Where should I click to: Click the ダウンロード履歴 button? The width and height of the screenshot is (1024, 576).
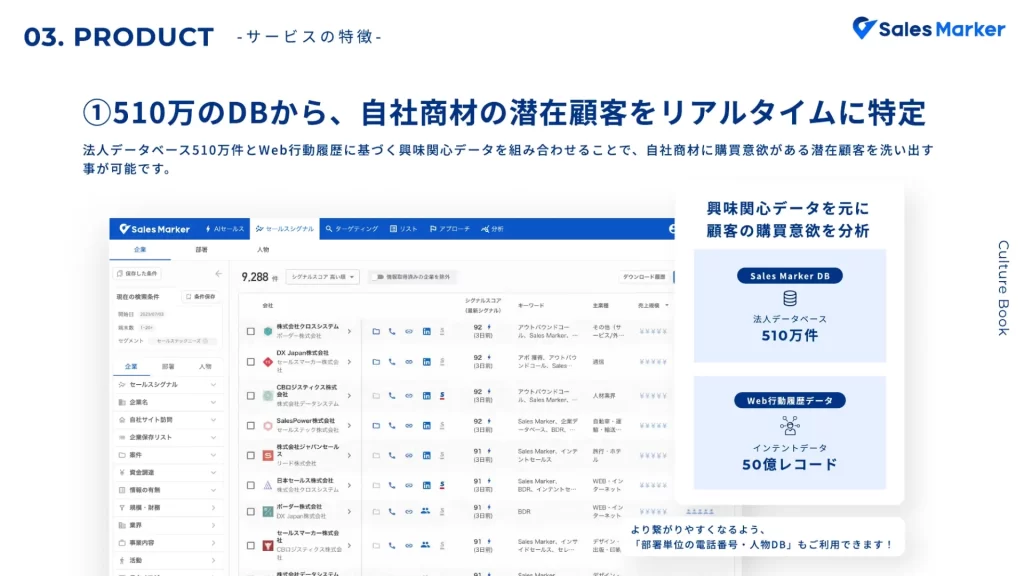pyautogui.click(x=644, y=276)
